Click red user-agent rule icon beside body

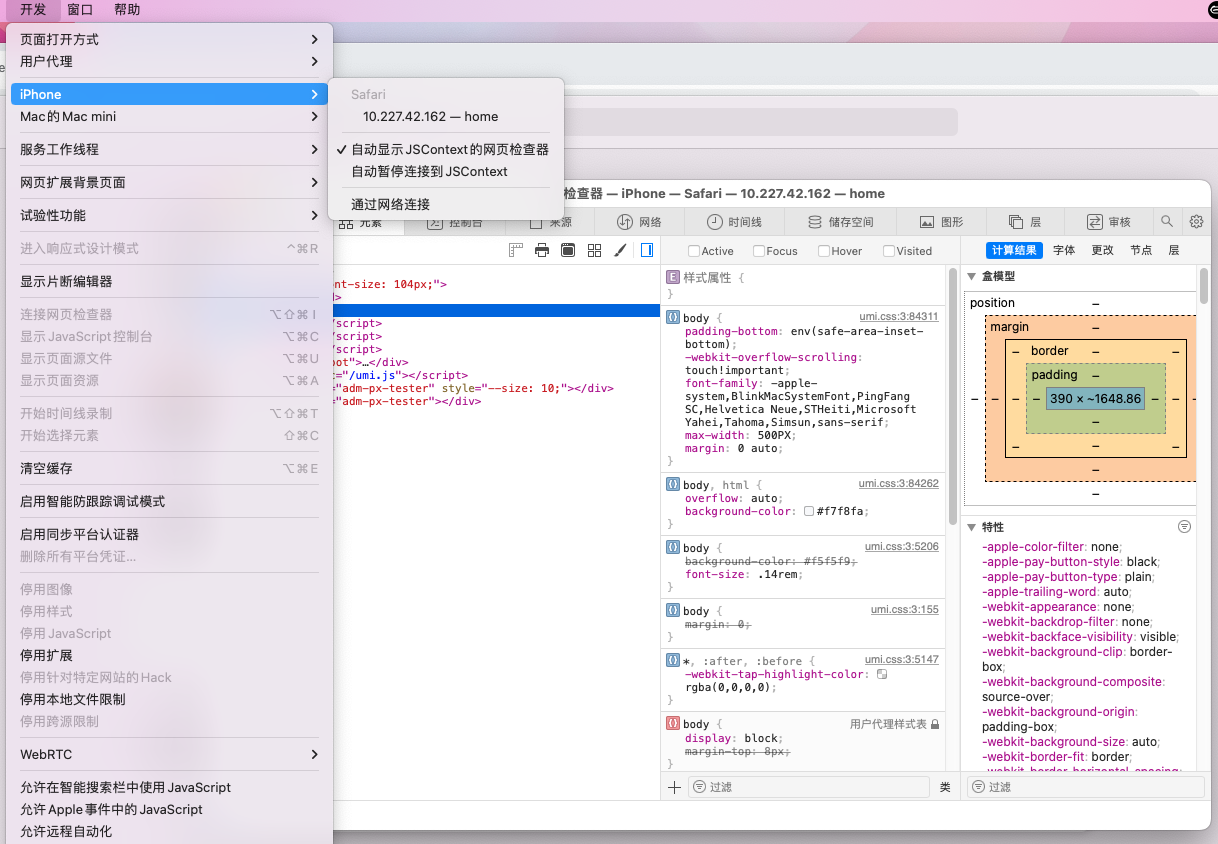tap(673, 723)
